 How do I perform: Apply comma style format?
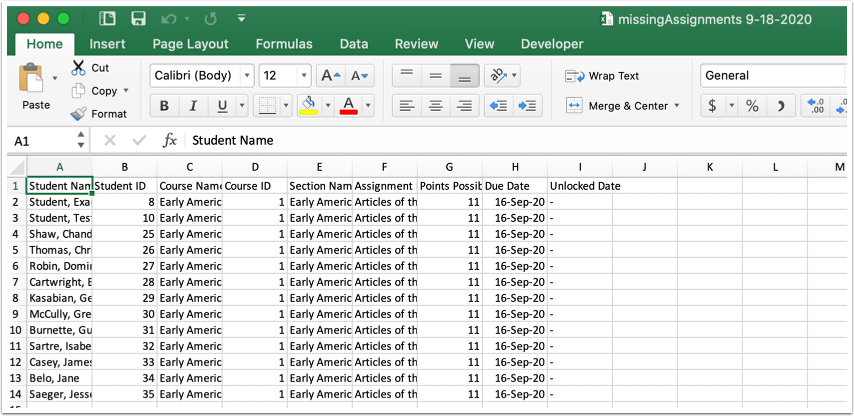pos(781,106)
